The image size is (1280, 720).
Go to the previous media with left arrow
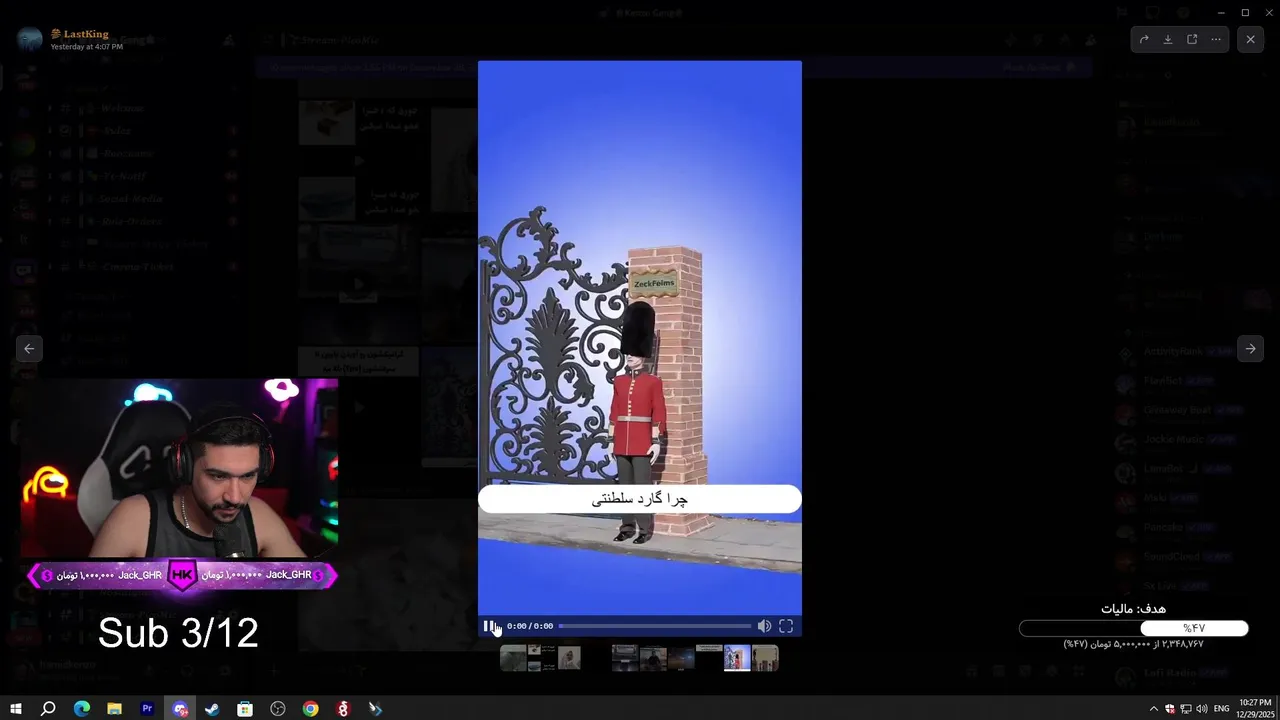tap(29, 348)
